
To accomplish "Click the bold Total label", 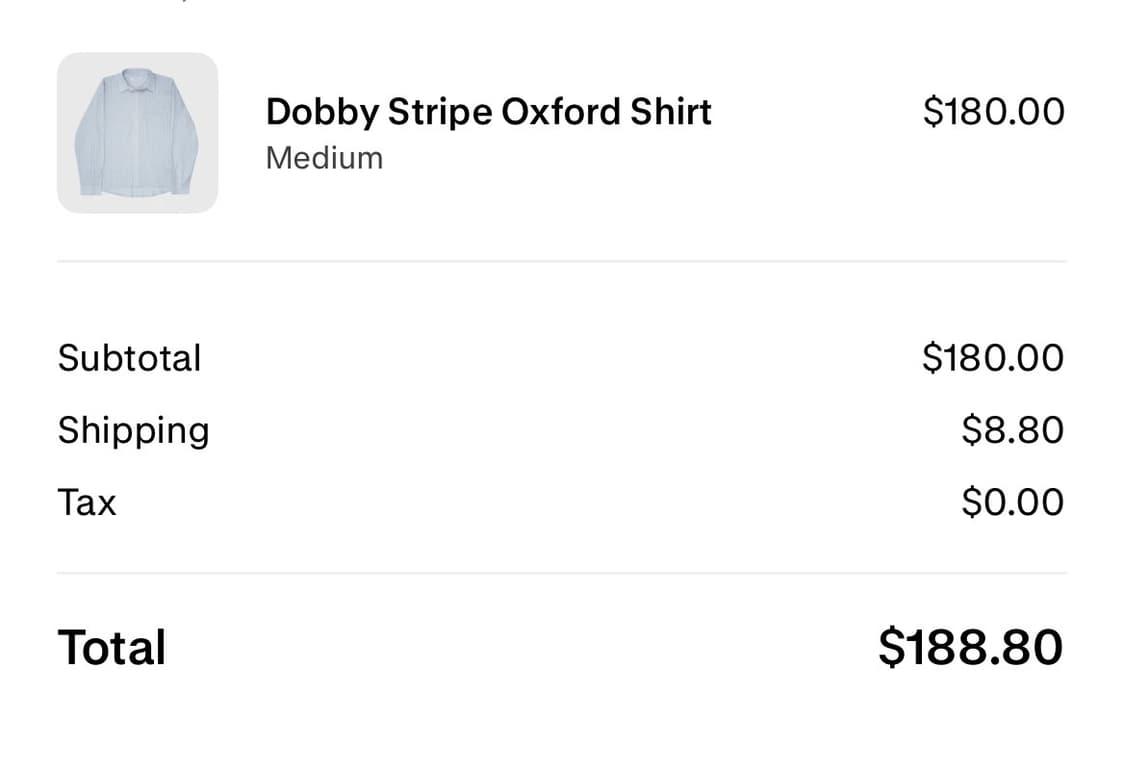I will tap(112, 647).
